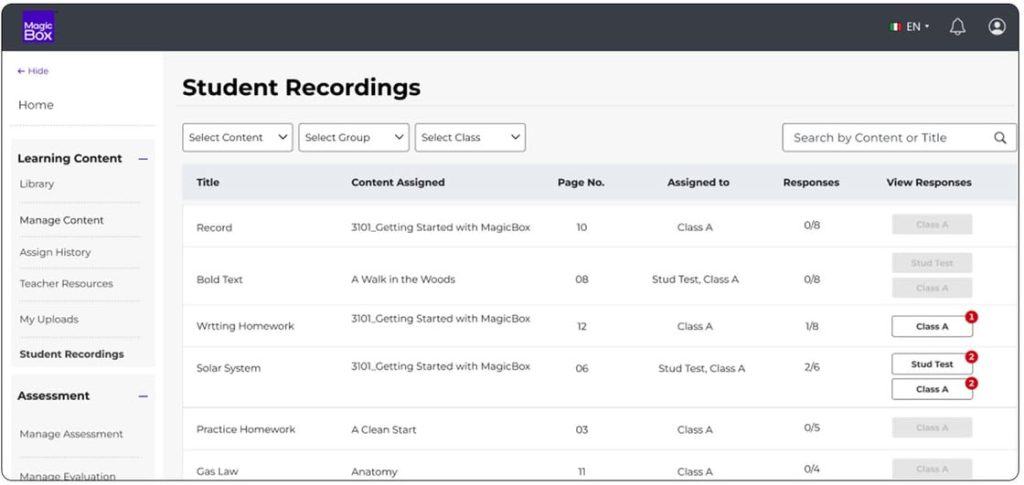Collapse the Learning Content section

143,159
